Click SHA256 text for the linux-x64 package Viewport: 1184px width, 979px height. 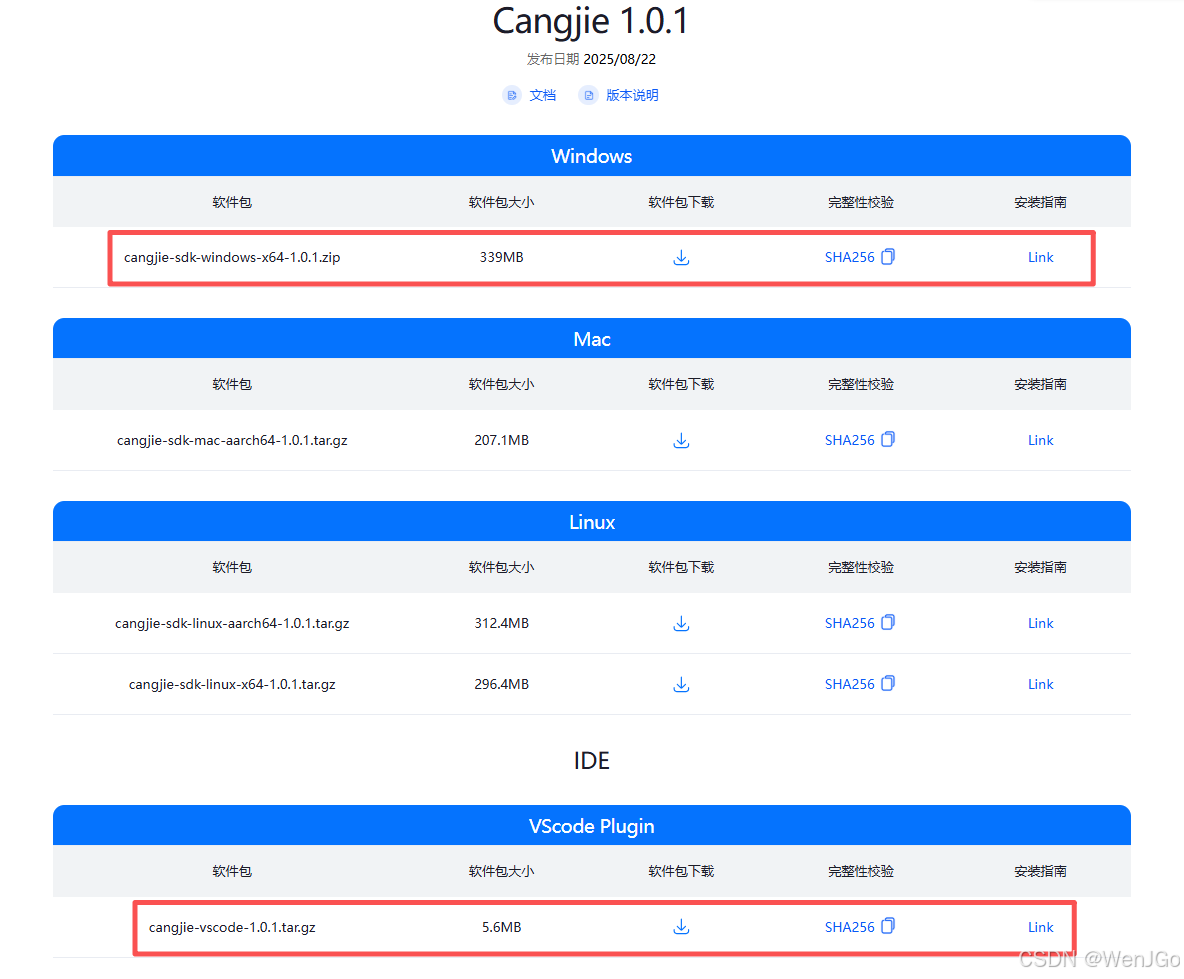coord(849,685)
